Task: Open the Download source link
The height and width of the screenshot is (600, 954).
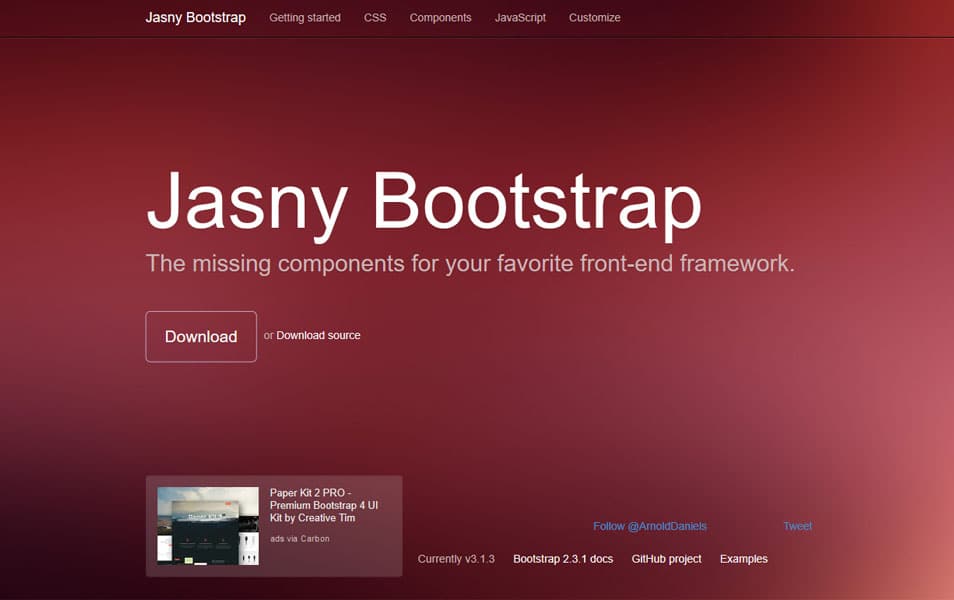Action: [x=318, y=335]
